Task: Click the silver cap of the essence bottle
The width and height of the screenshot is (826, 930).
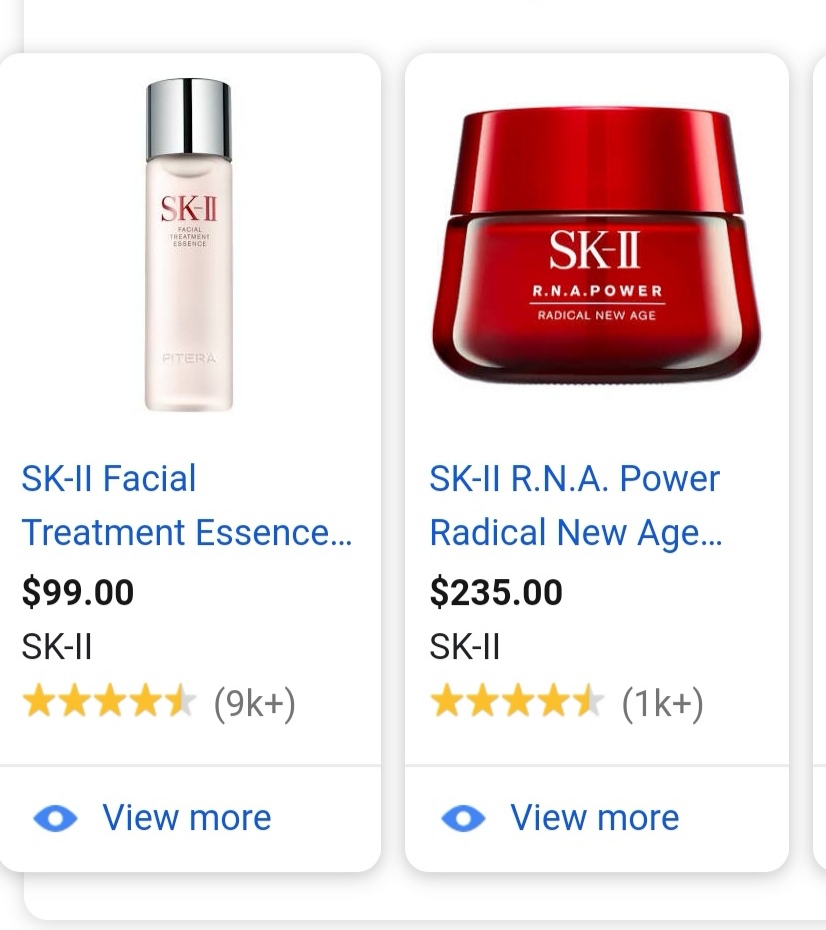Action: pos(188,119)
